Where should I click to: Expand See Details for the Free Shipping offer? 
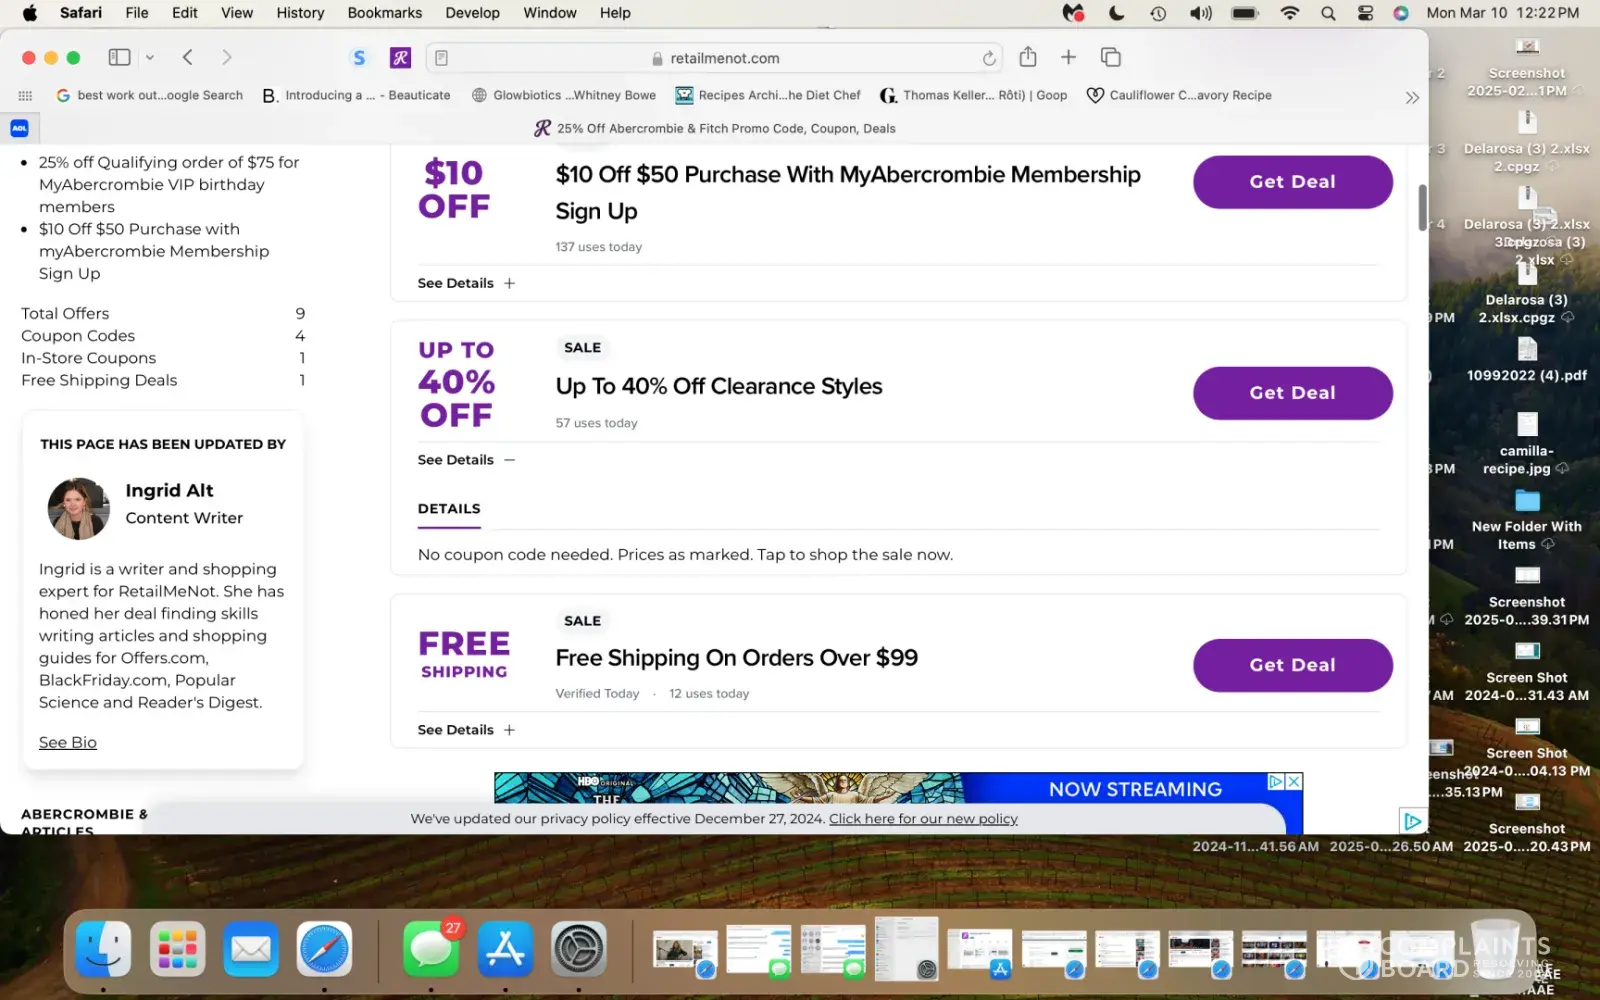466,730
